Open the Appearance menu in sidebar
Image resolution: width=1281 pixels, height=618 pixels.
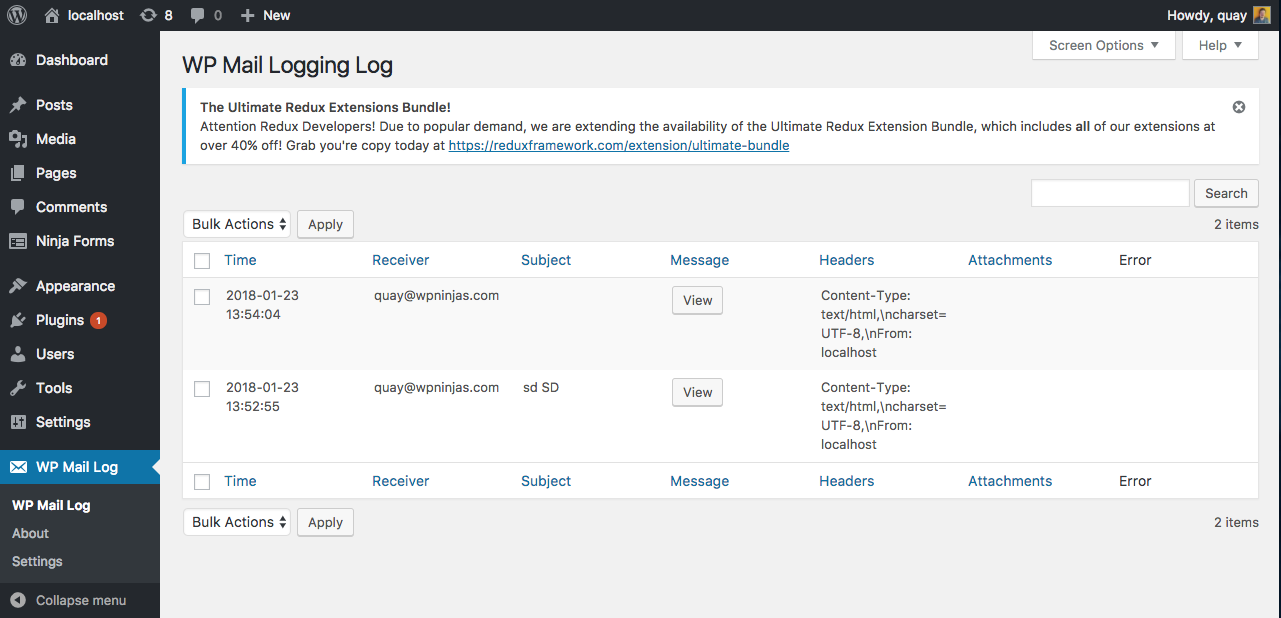click(75, 286)
